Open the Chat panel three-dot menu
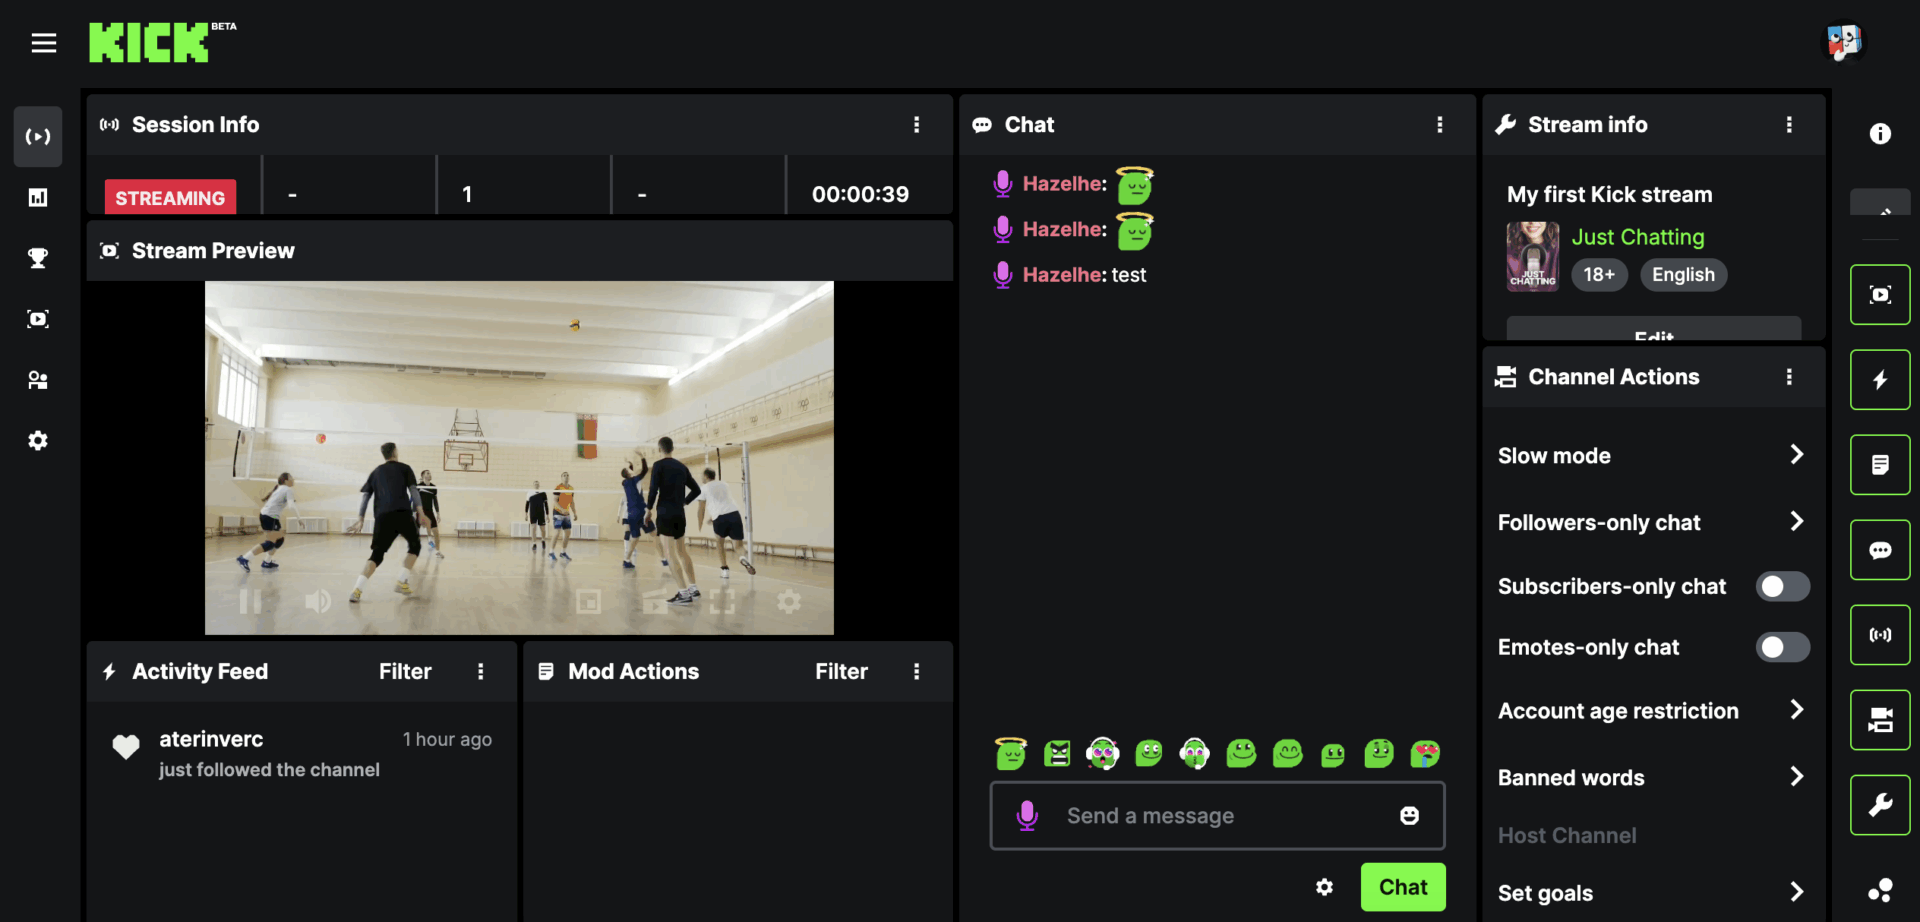 click(x=1439, y=125)
